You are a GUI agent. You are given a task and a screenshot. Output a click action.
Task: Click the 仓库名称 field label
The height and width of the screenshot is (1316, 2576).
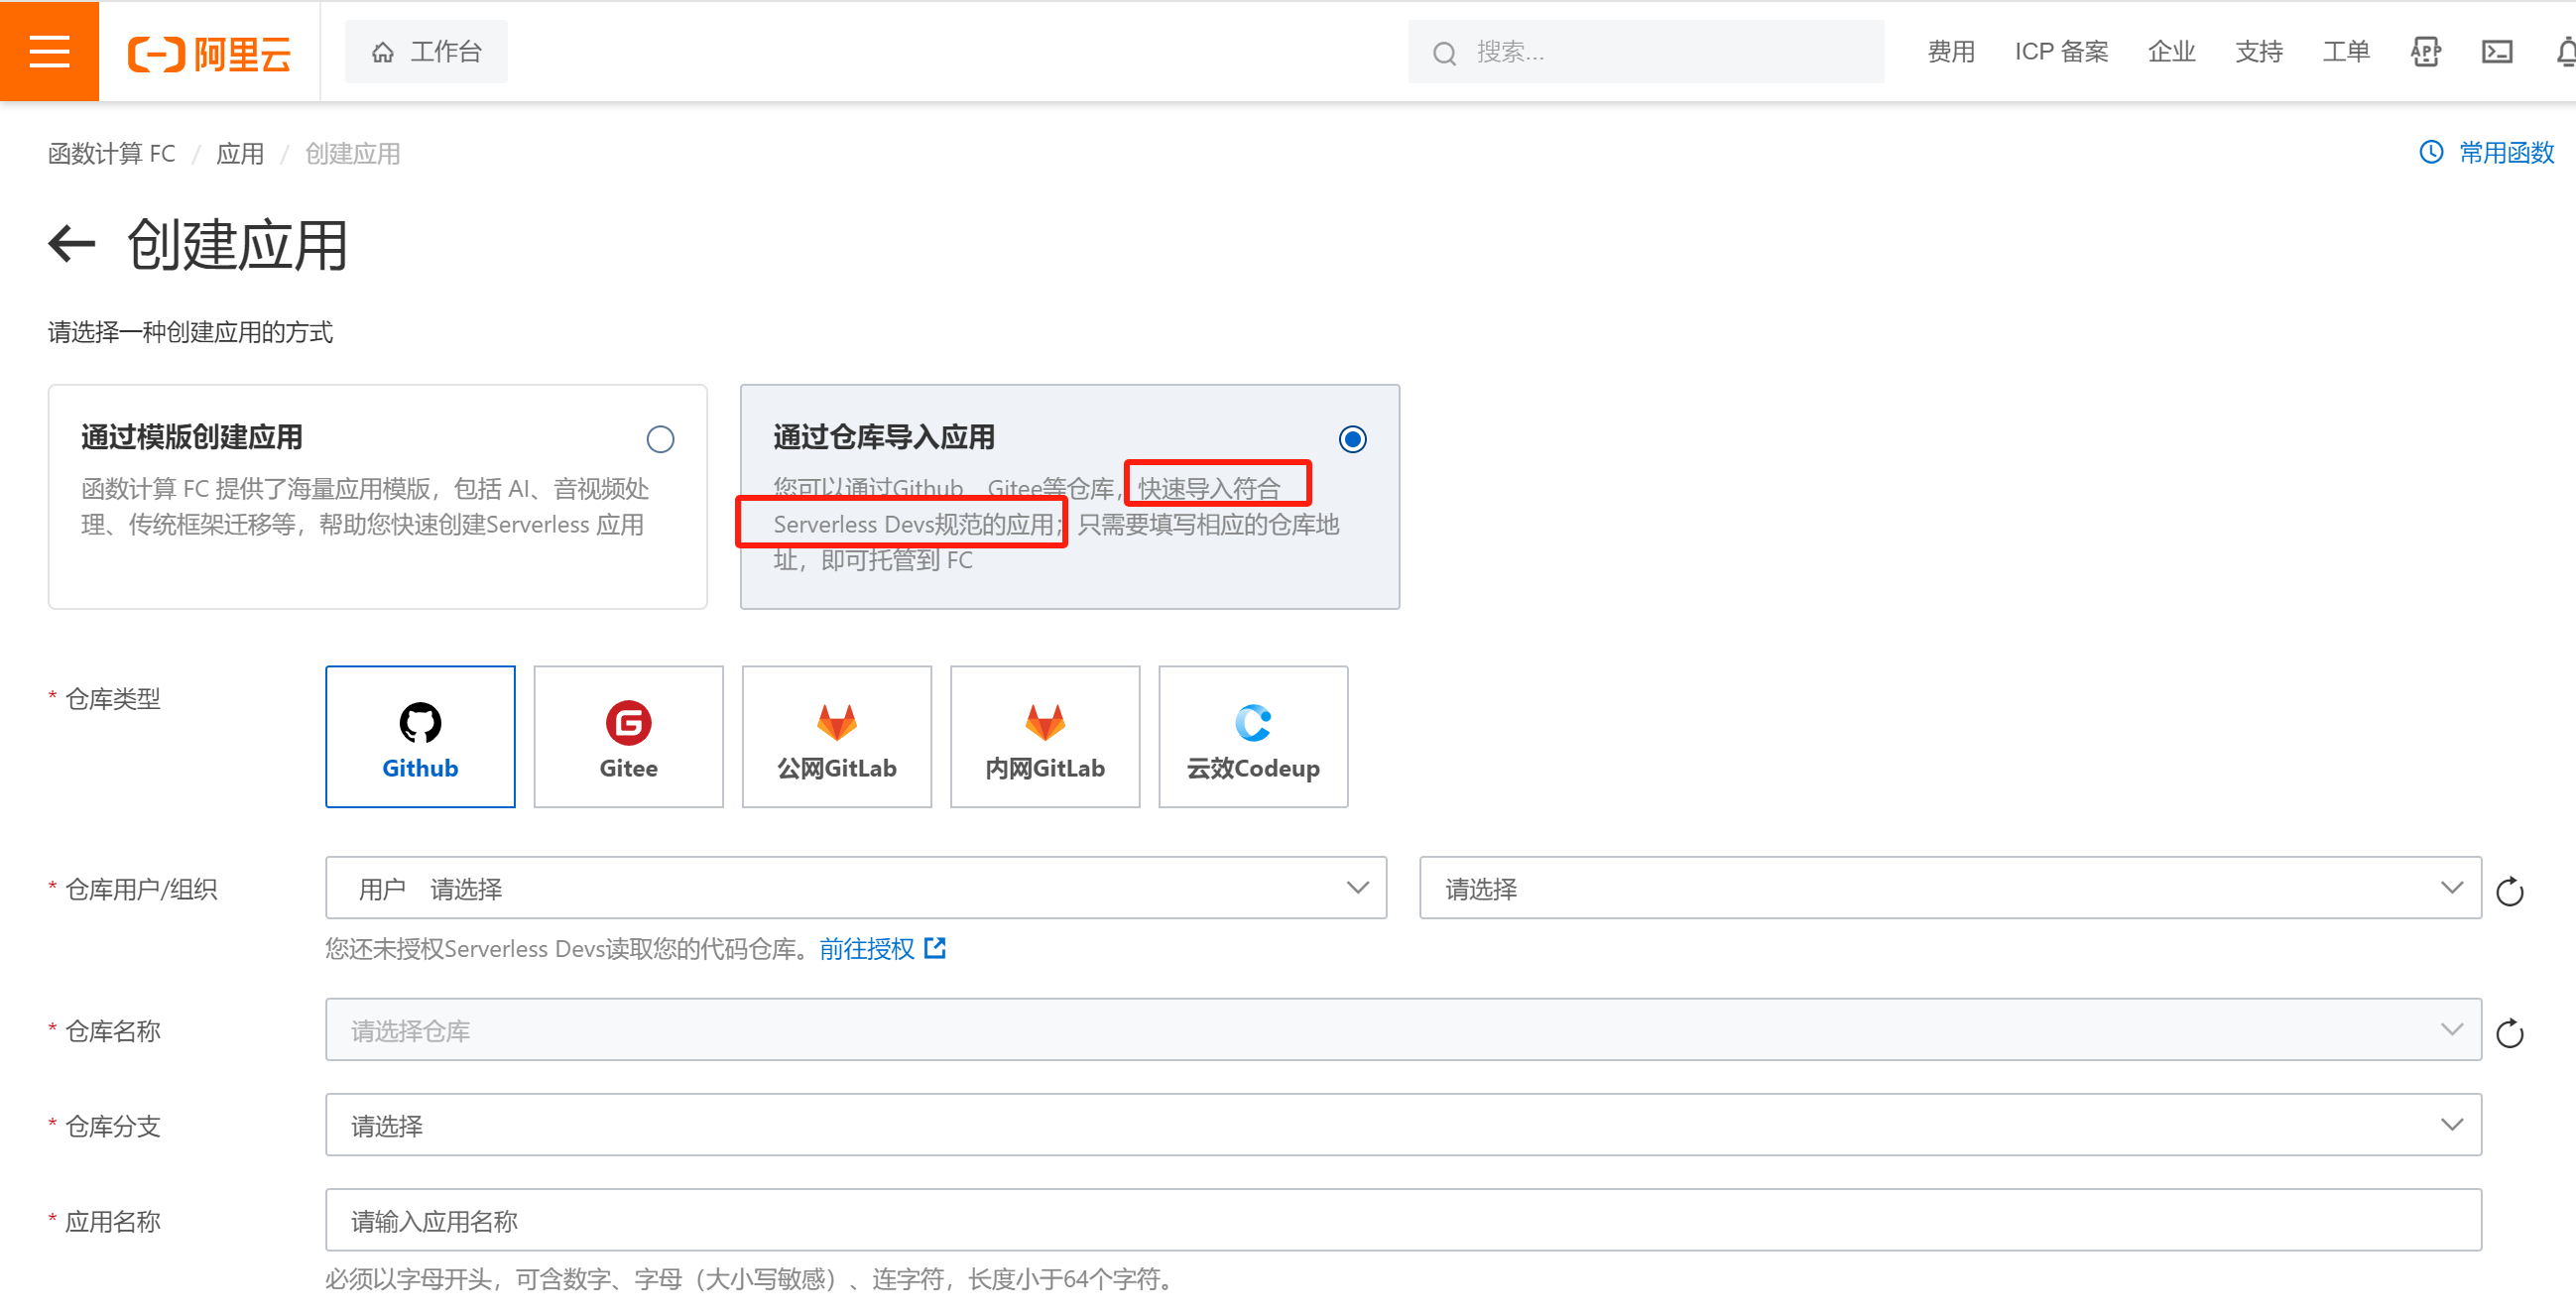[x=113, y=1031]
